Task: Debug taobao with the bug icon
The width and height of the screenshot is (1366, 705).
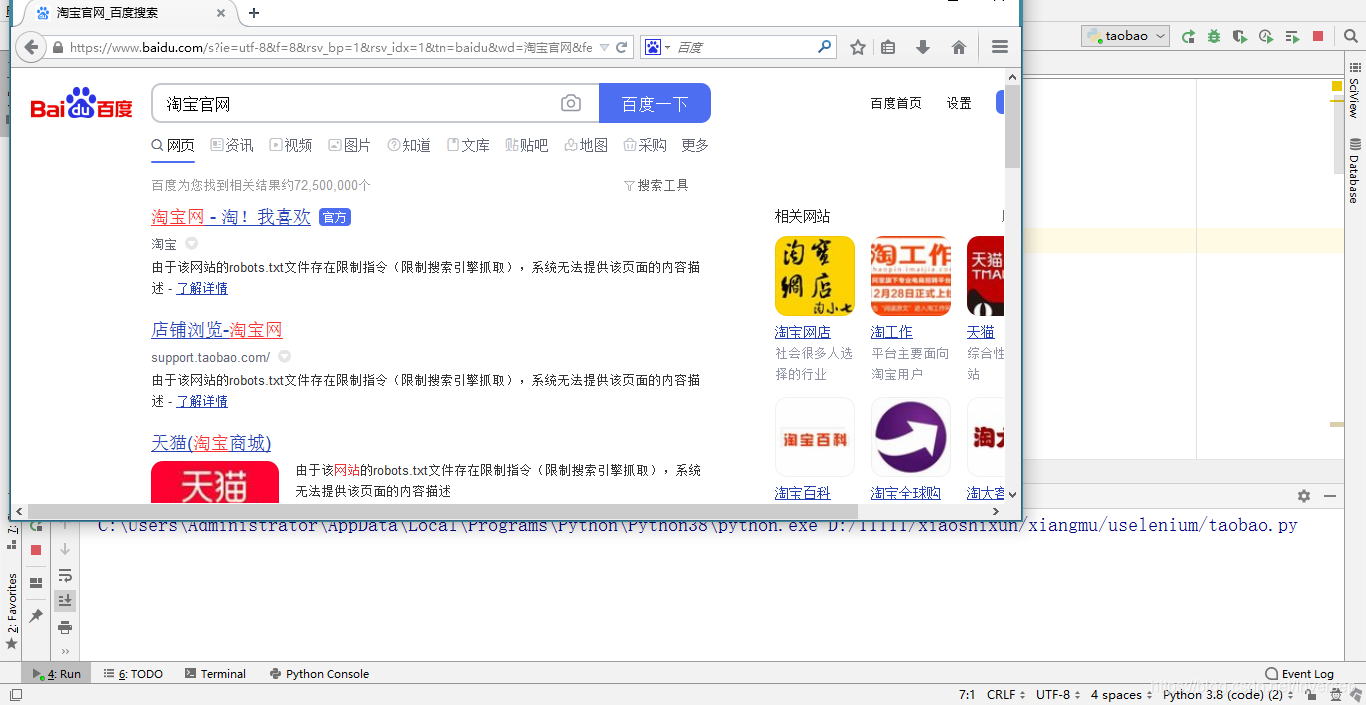Action: coord(1214,36)
